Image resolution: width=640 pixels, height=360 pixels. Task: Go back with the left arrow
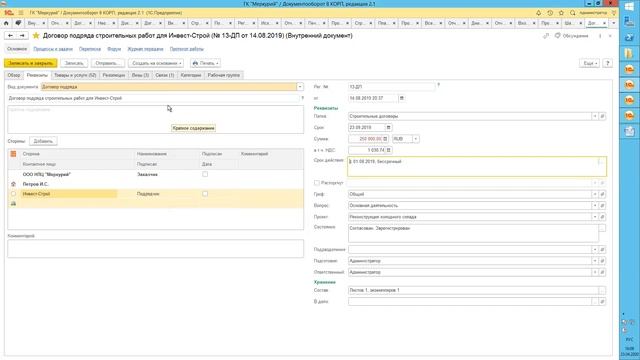click(10, 36)
